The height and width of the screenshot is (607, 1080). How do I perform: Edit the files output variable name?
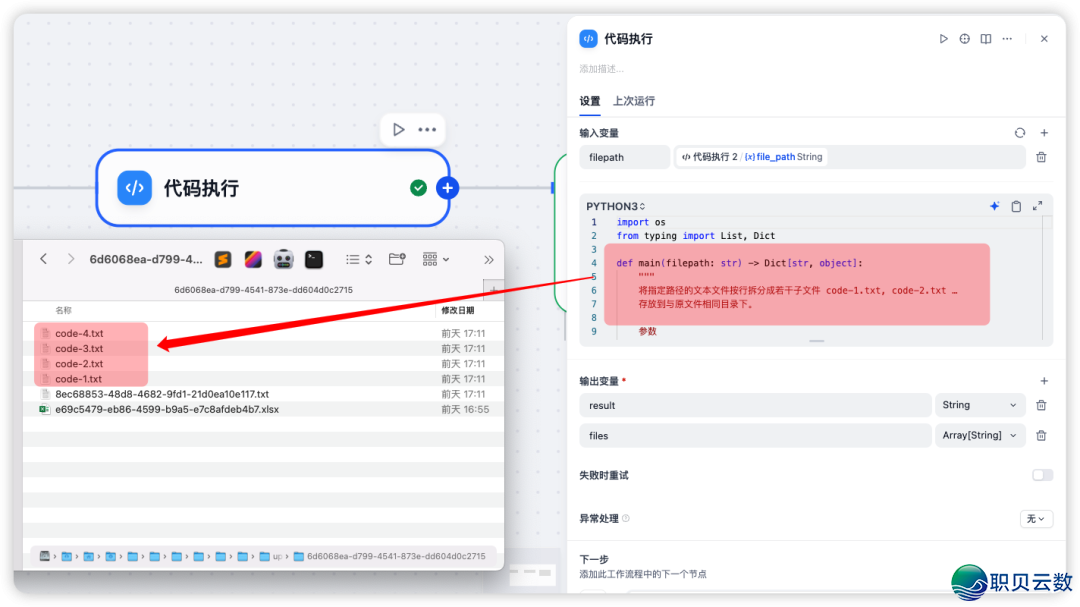(755, 435)
